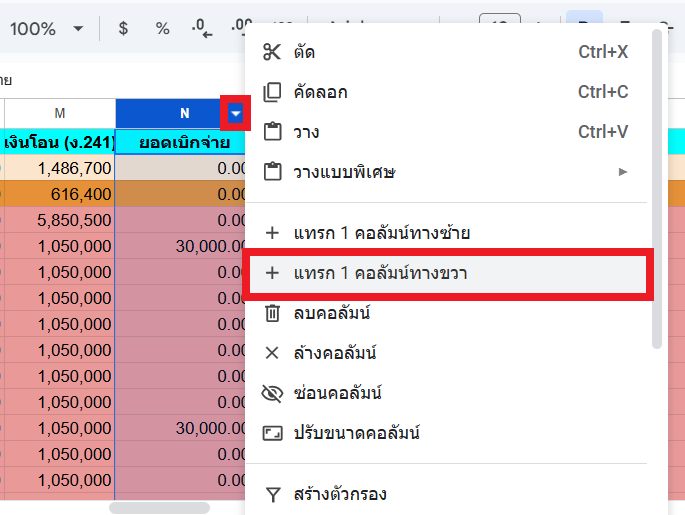Image resolution: width=685 pixels, height=515 pixels.
Task: Insert 1 column right via แทรก 1 คอลัมน์ทางขวา
Action: [x=446, y=273]
